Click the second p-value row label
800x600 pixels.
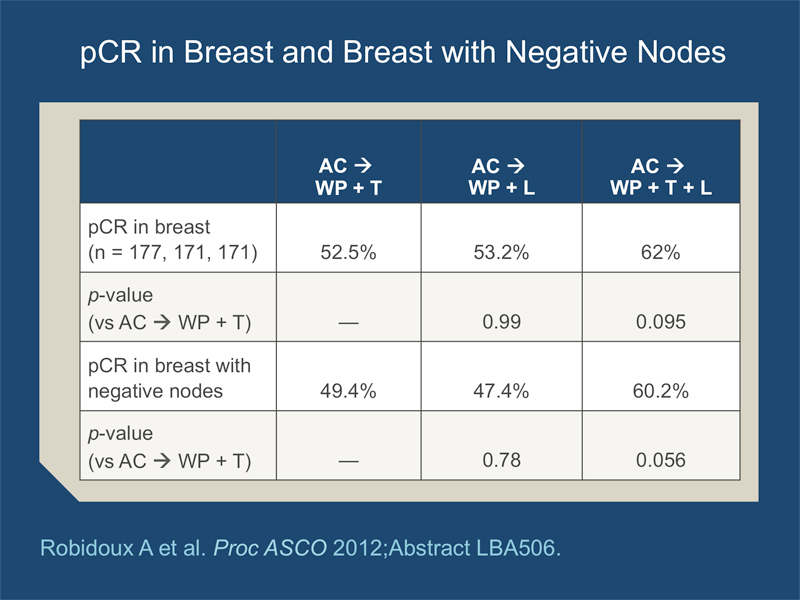tap(164, 448)
